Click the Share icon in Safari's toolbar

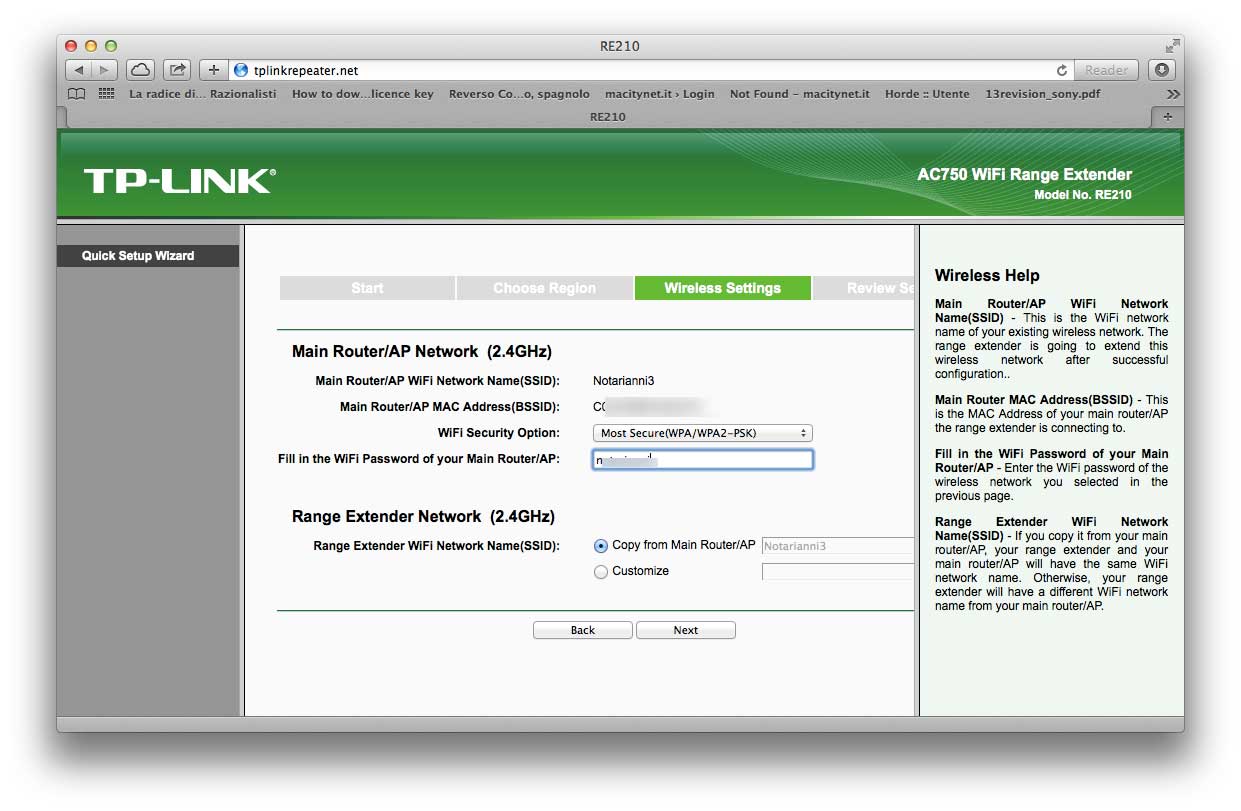(177, 70)
